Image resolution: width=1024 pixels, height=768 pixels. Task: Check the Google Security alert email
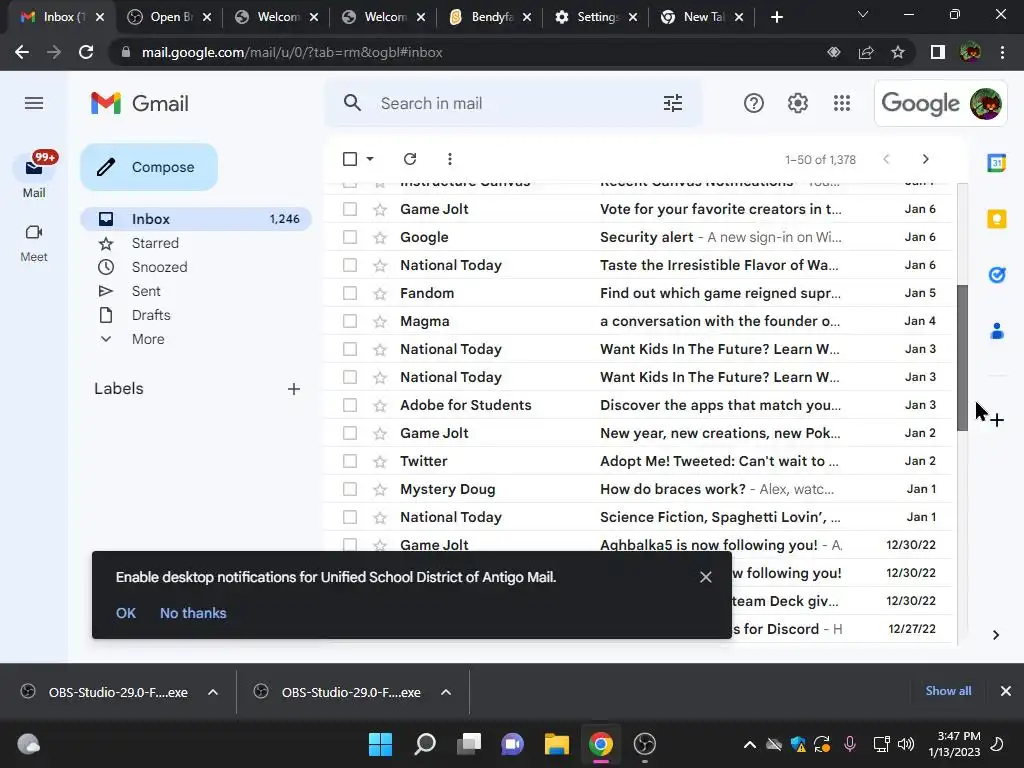click(x=350, y=237)
